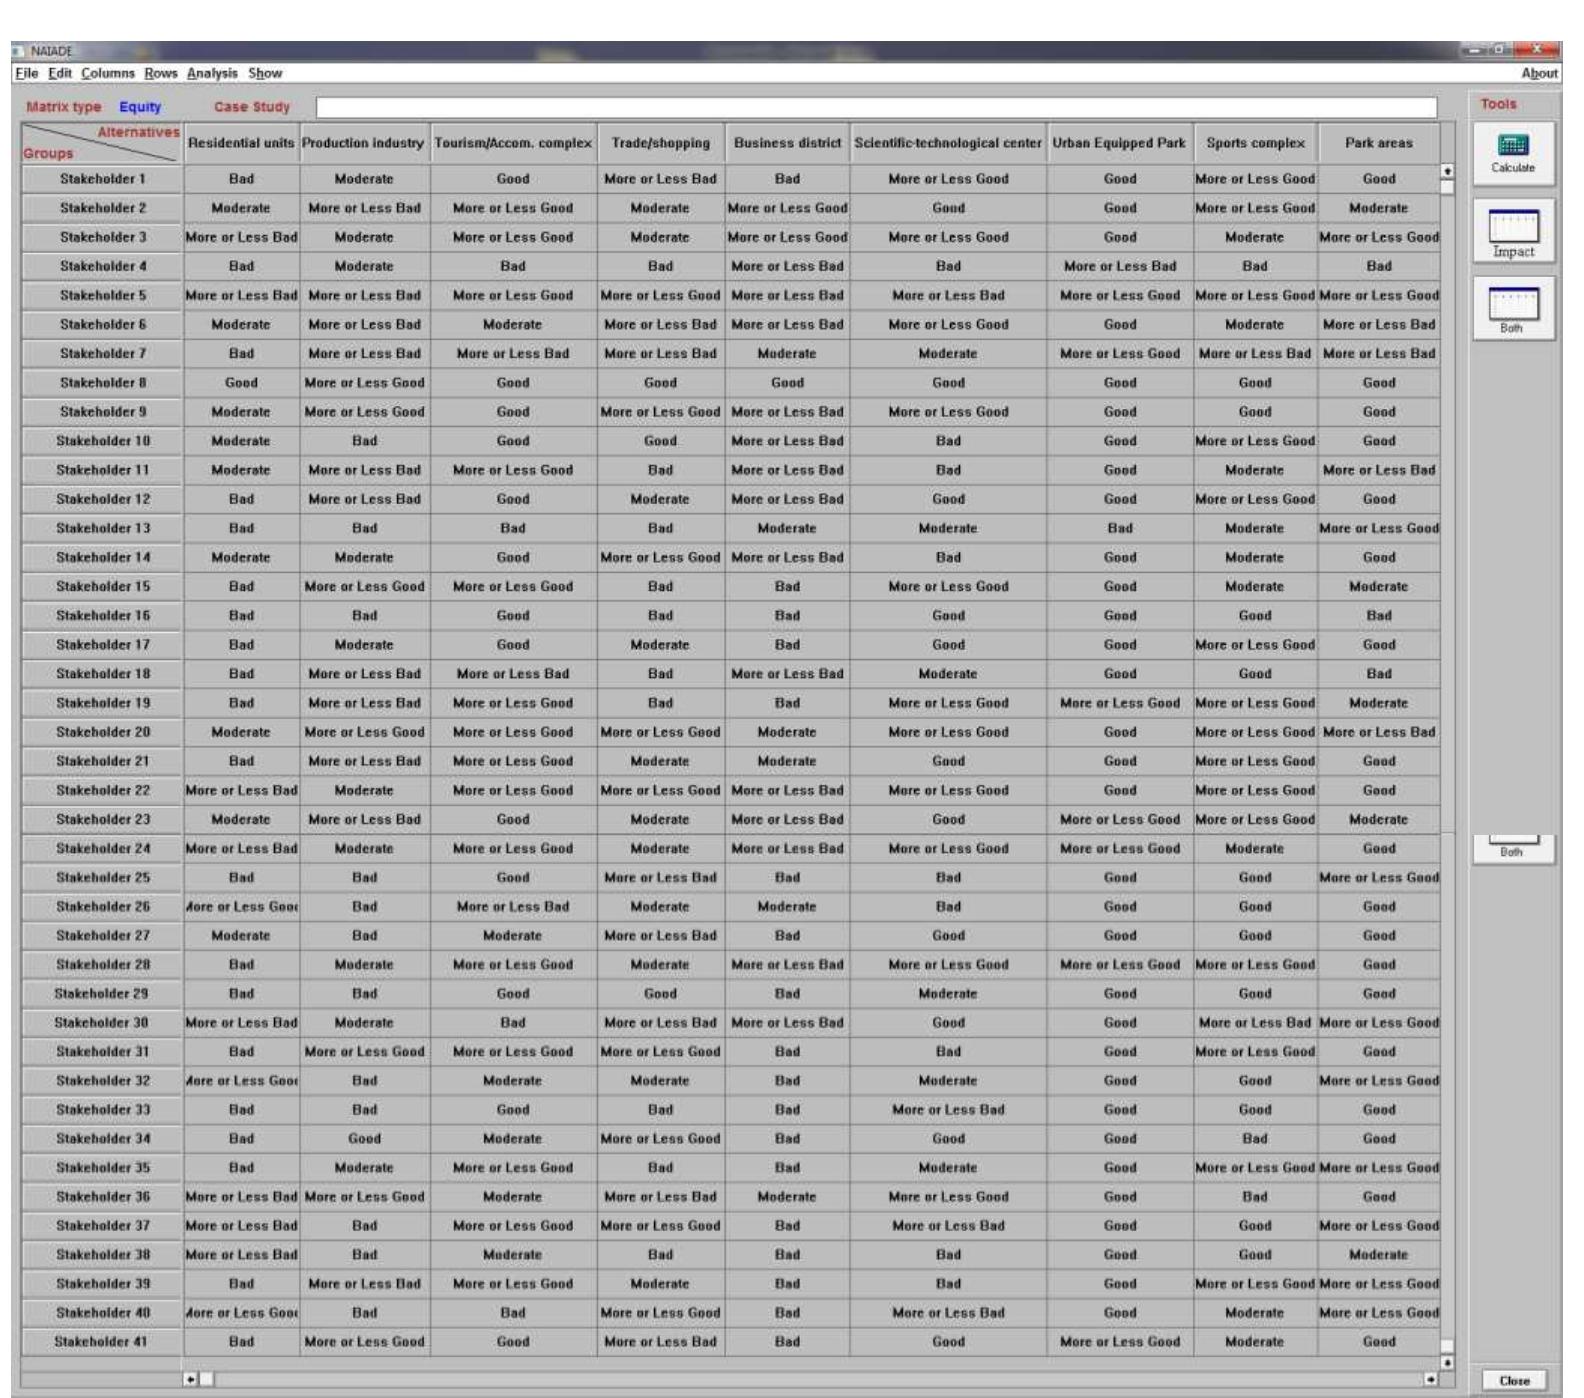The image size is (1584, 1398).
Task: Click Stakeholder 41's Scientific-technological center cell
Action: click(948, 1342)
